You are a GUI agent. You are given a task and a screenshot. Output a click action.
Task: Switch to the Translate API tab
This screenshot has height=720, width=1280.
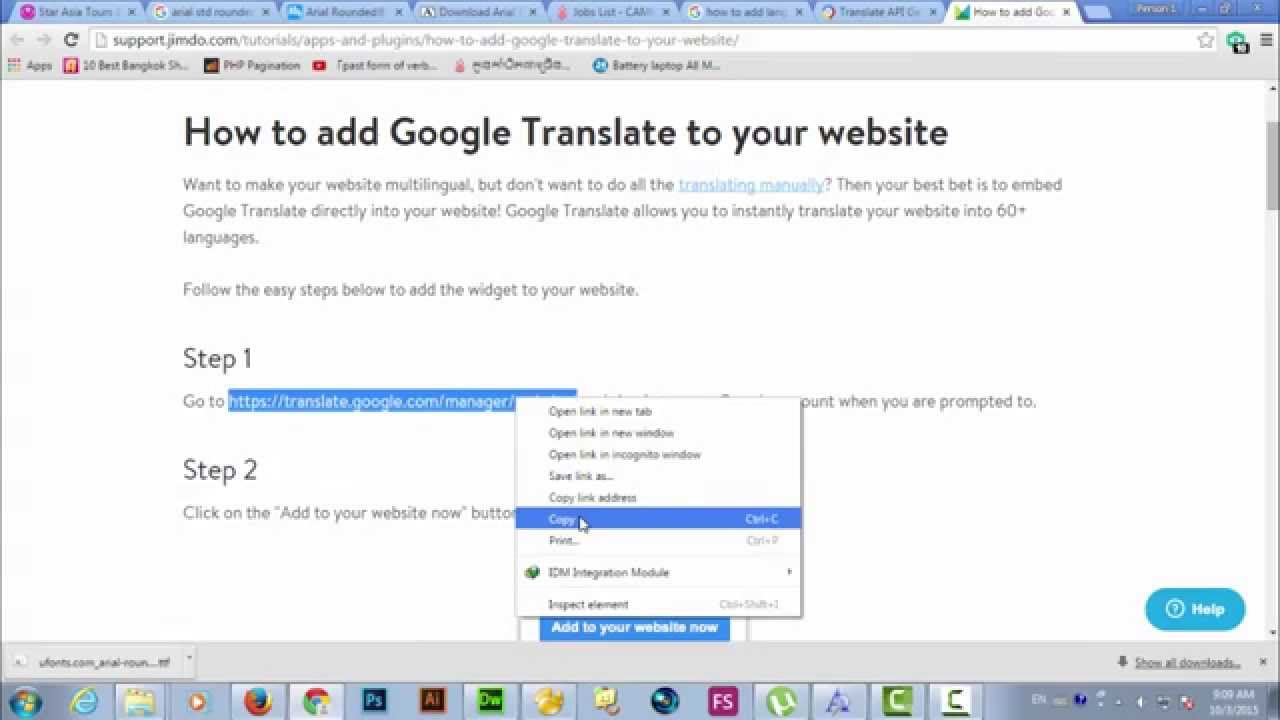[x=880, y=12]
